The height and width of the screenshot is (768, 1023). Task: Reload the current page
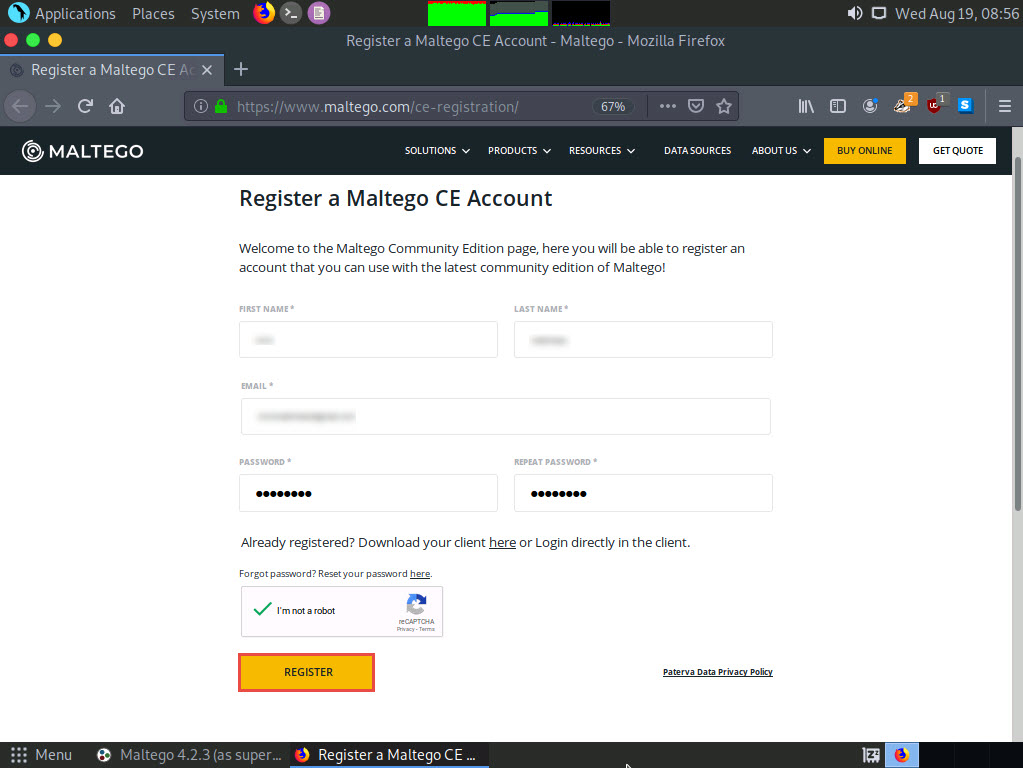pyautogui.click(x=85, y=106)
